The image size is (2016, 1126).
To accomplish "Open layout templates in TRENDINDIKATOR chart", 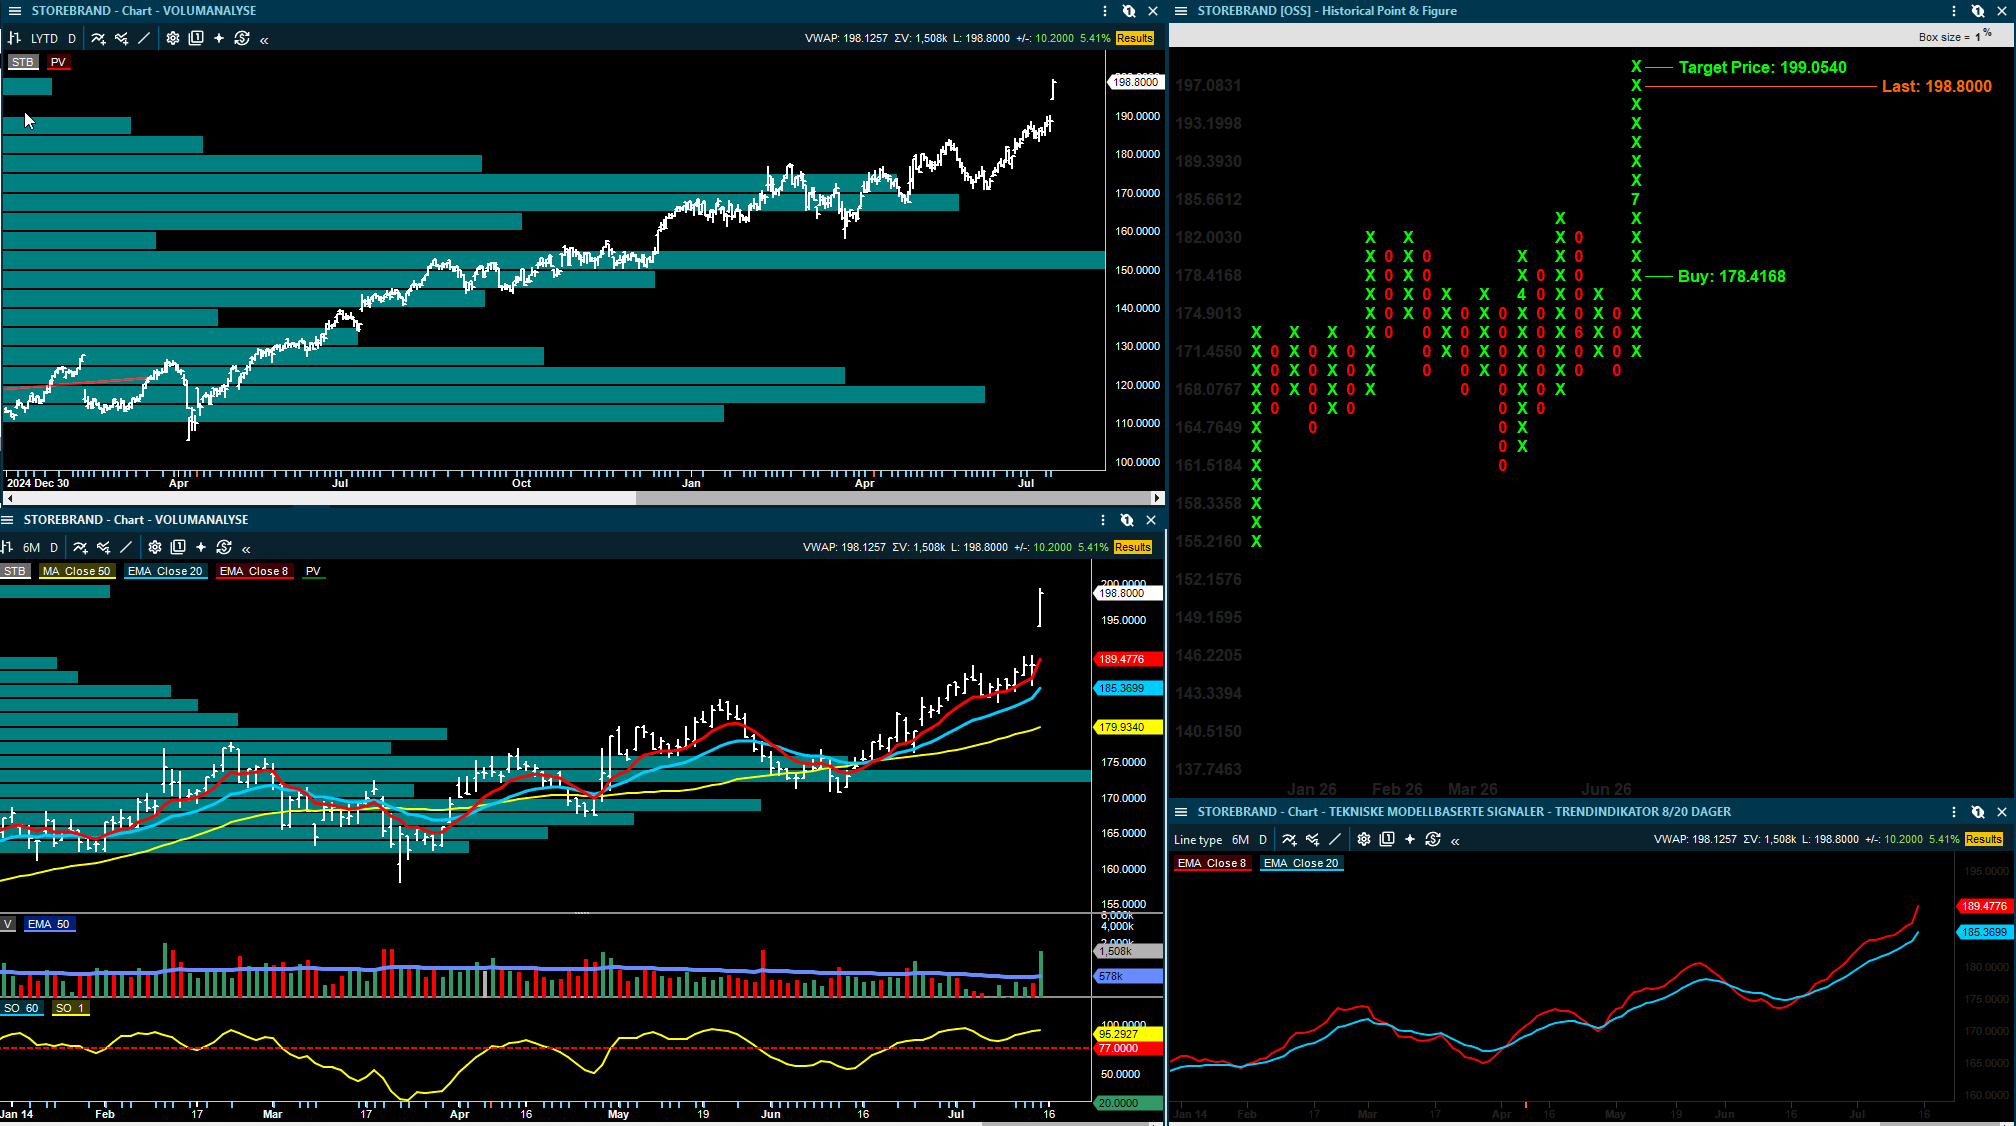I will click(1387, 839).
